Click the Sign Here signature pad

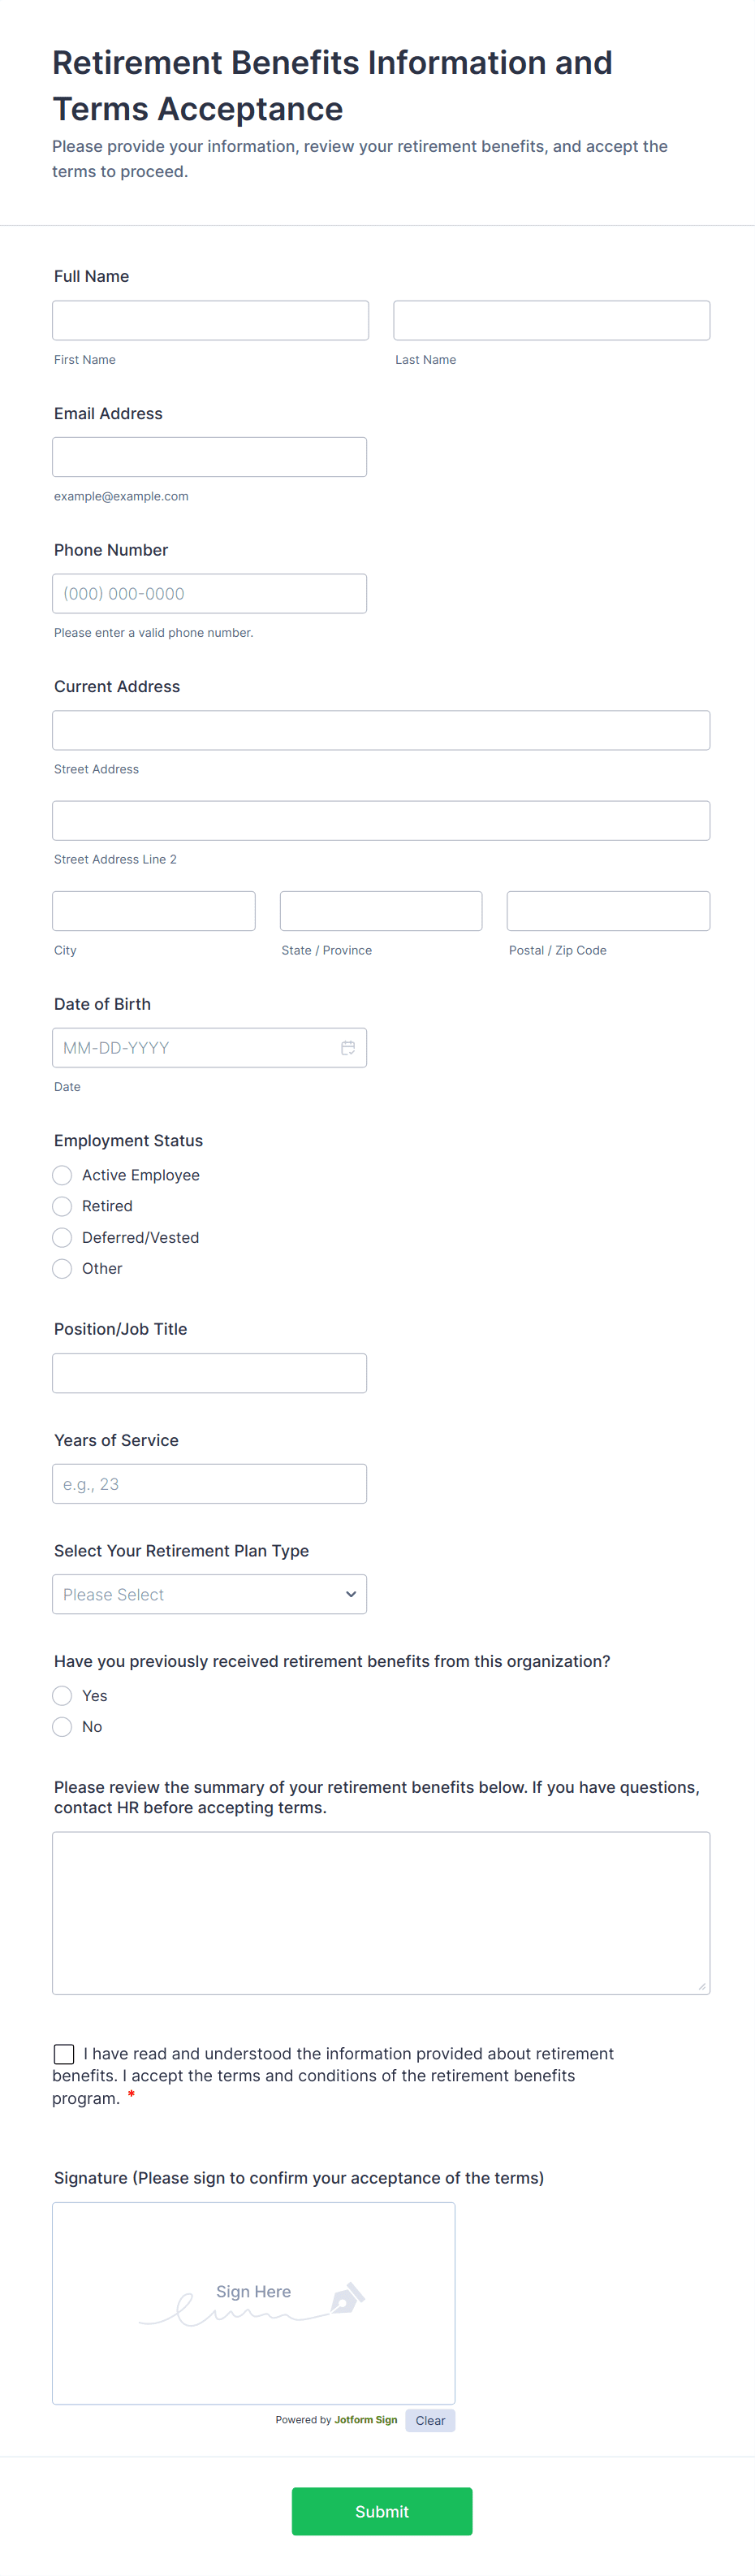pyautogui.click(x=253, y=2303)
